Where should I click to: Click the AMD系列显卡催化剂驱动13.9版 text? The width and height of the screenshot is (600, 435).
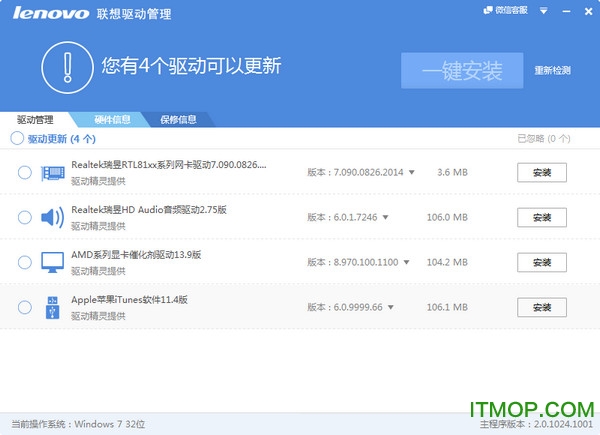pyautogui.click(x=136, y=255)
